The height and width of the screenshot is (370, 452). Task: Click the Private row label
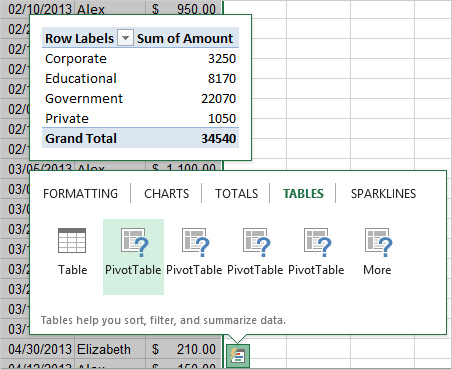click(x=67, y=119)
